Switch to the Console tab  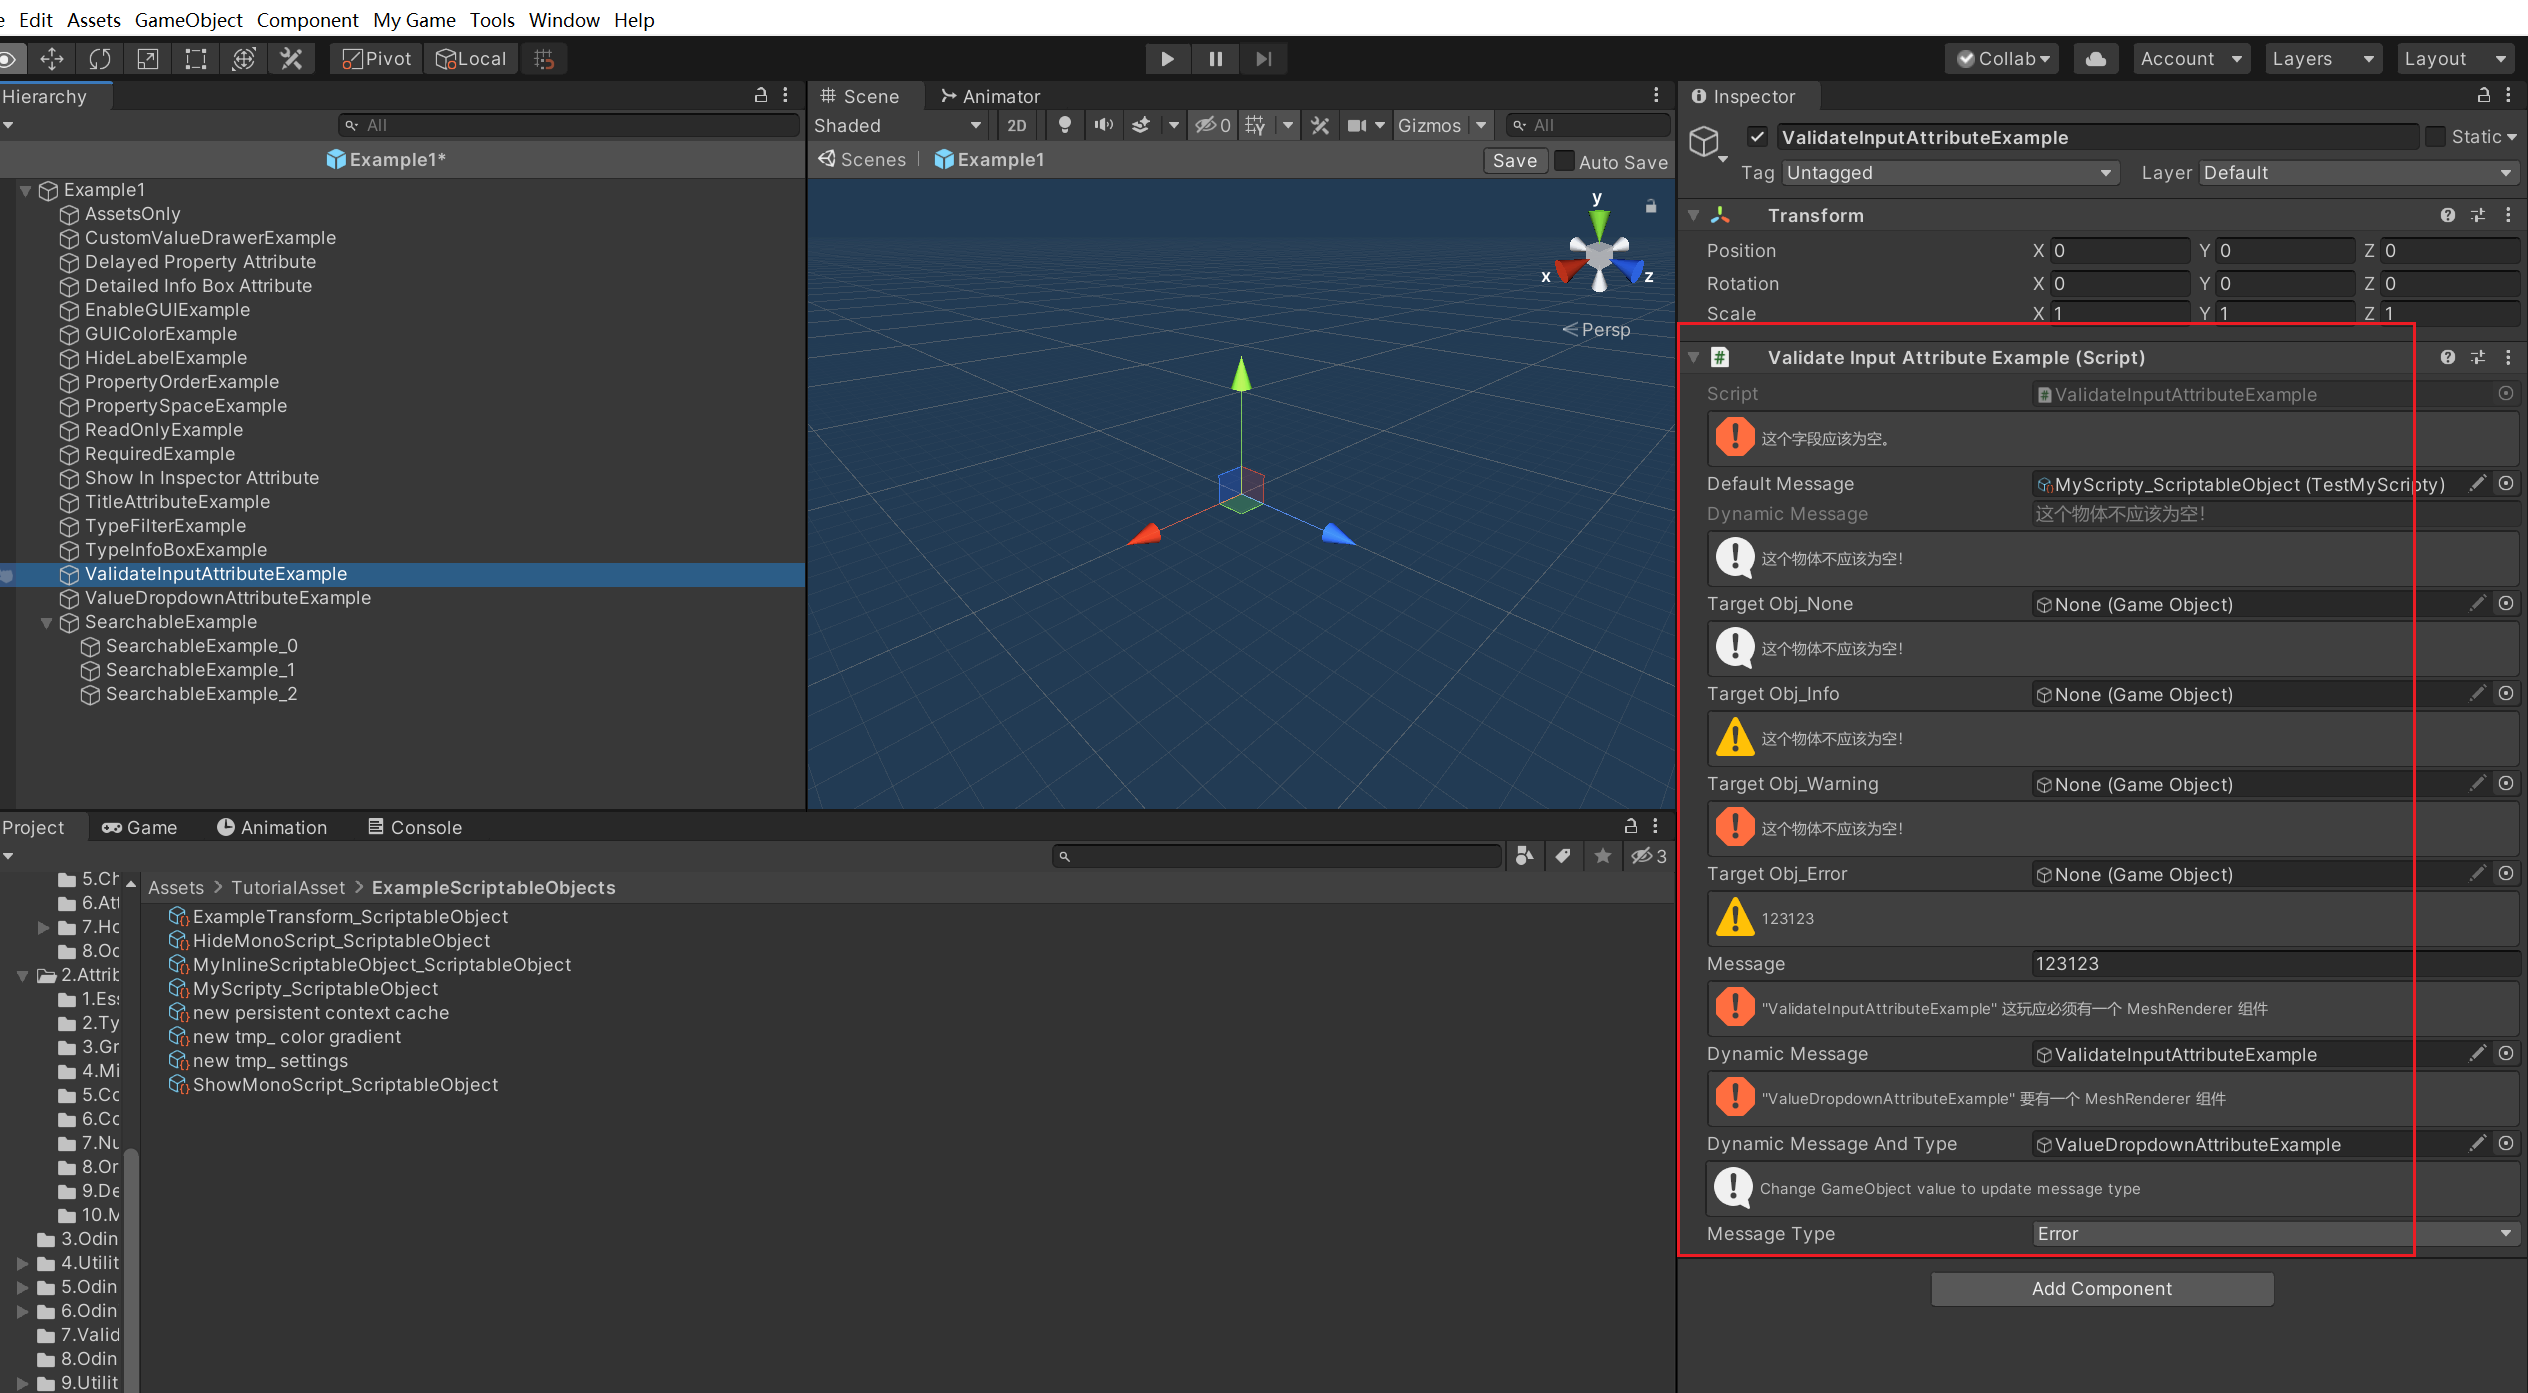pos(415,827)
